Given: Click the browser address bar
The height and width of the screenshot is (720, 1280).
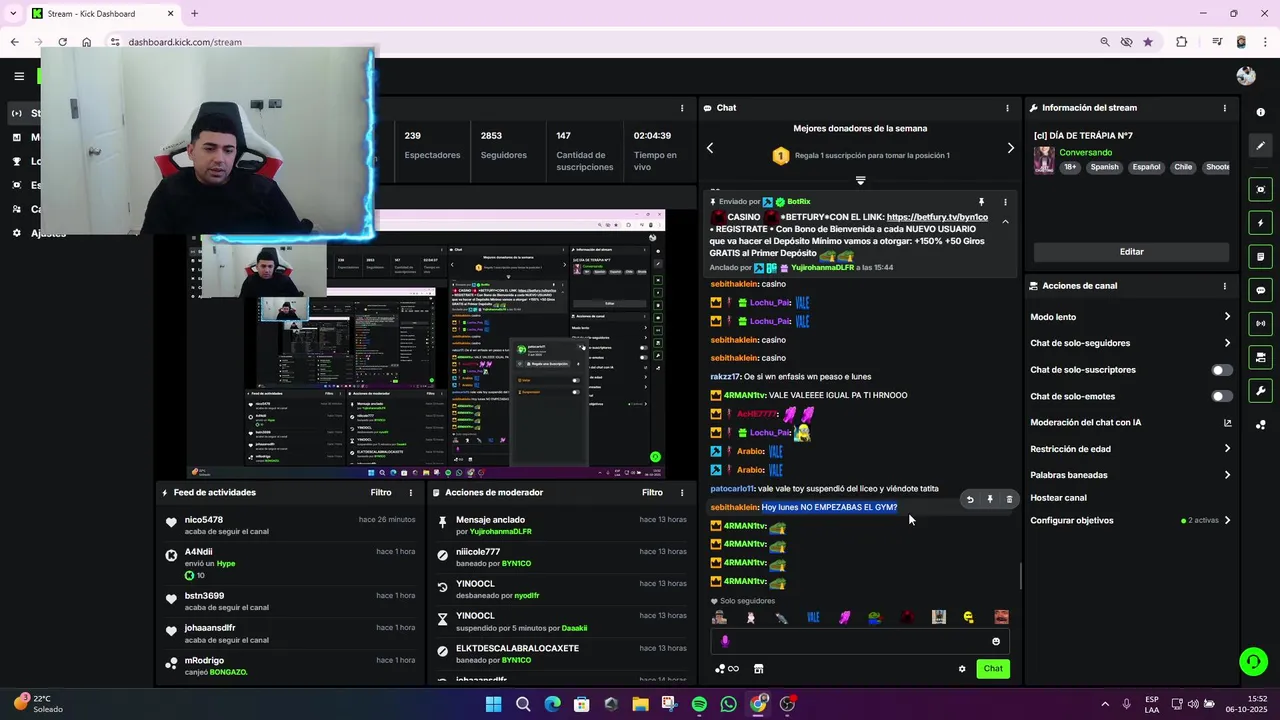Looking at the screenshot, I should pos(600,42).
